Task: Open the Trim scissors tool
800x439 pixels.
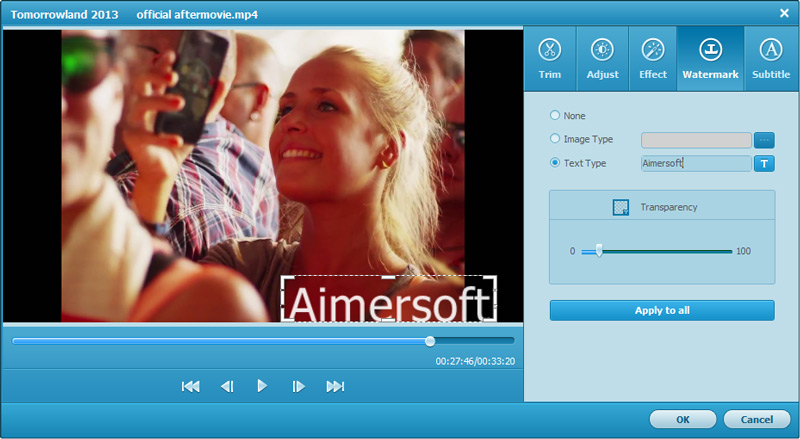Action: click(549, 59)
